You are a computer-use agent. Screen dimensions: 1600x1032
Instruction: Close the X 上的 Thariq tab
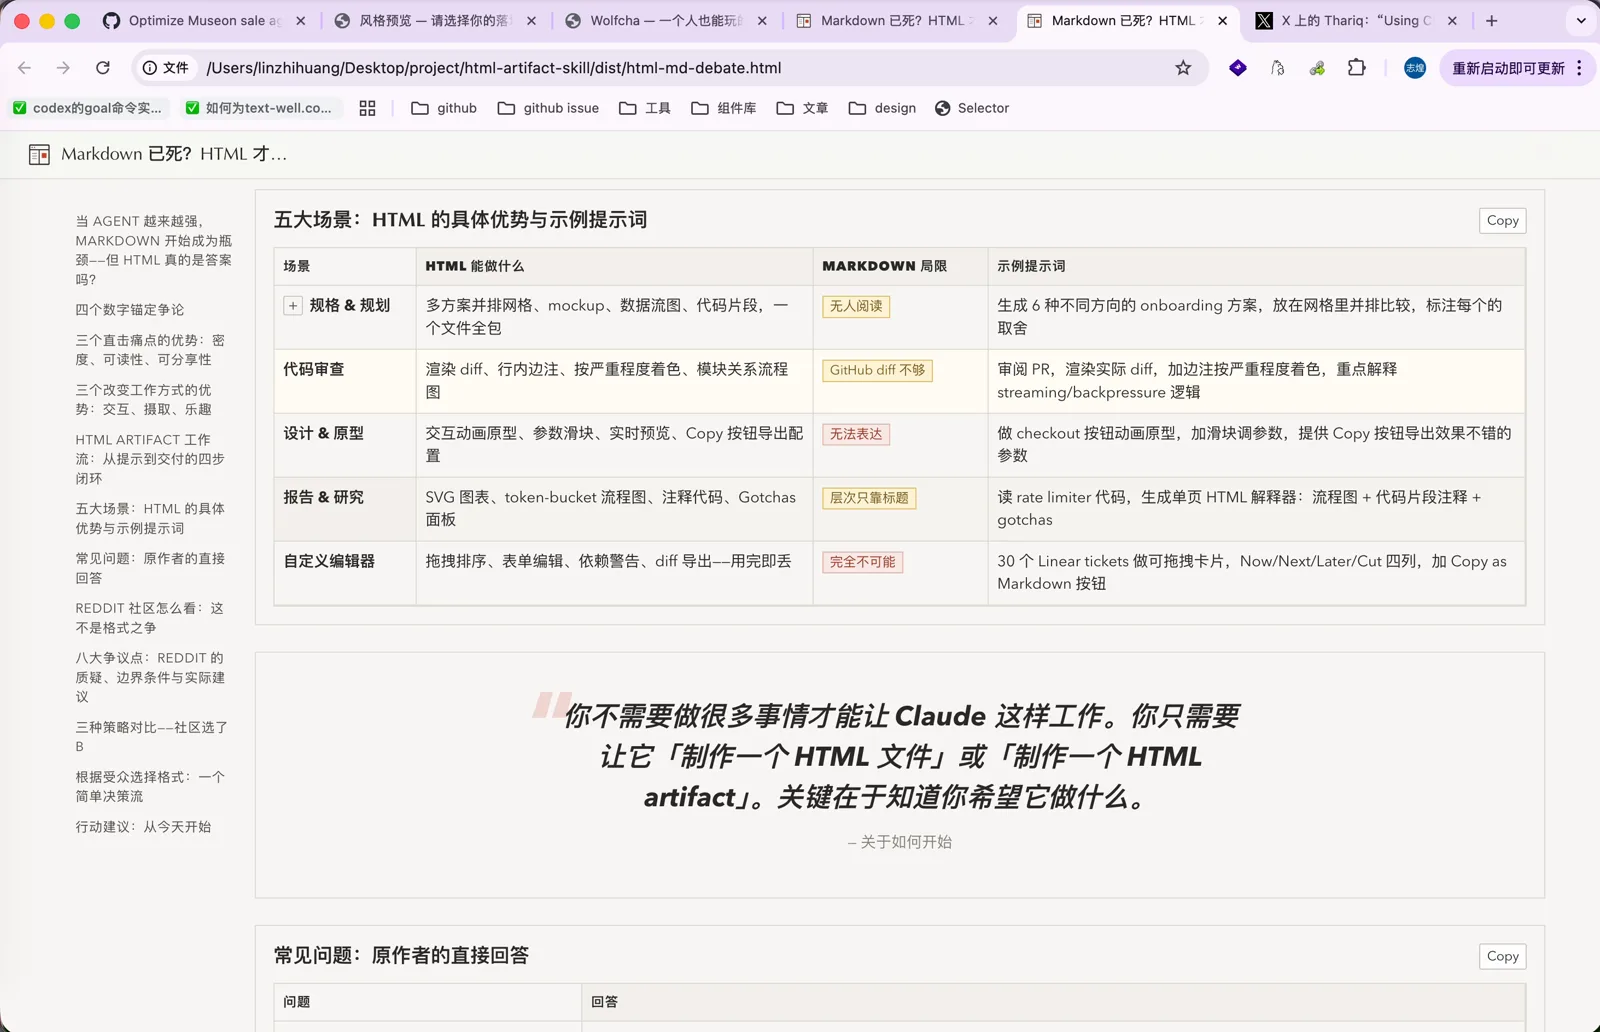tap(1452, 20)
